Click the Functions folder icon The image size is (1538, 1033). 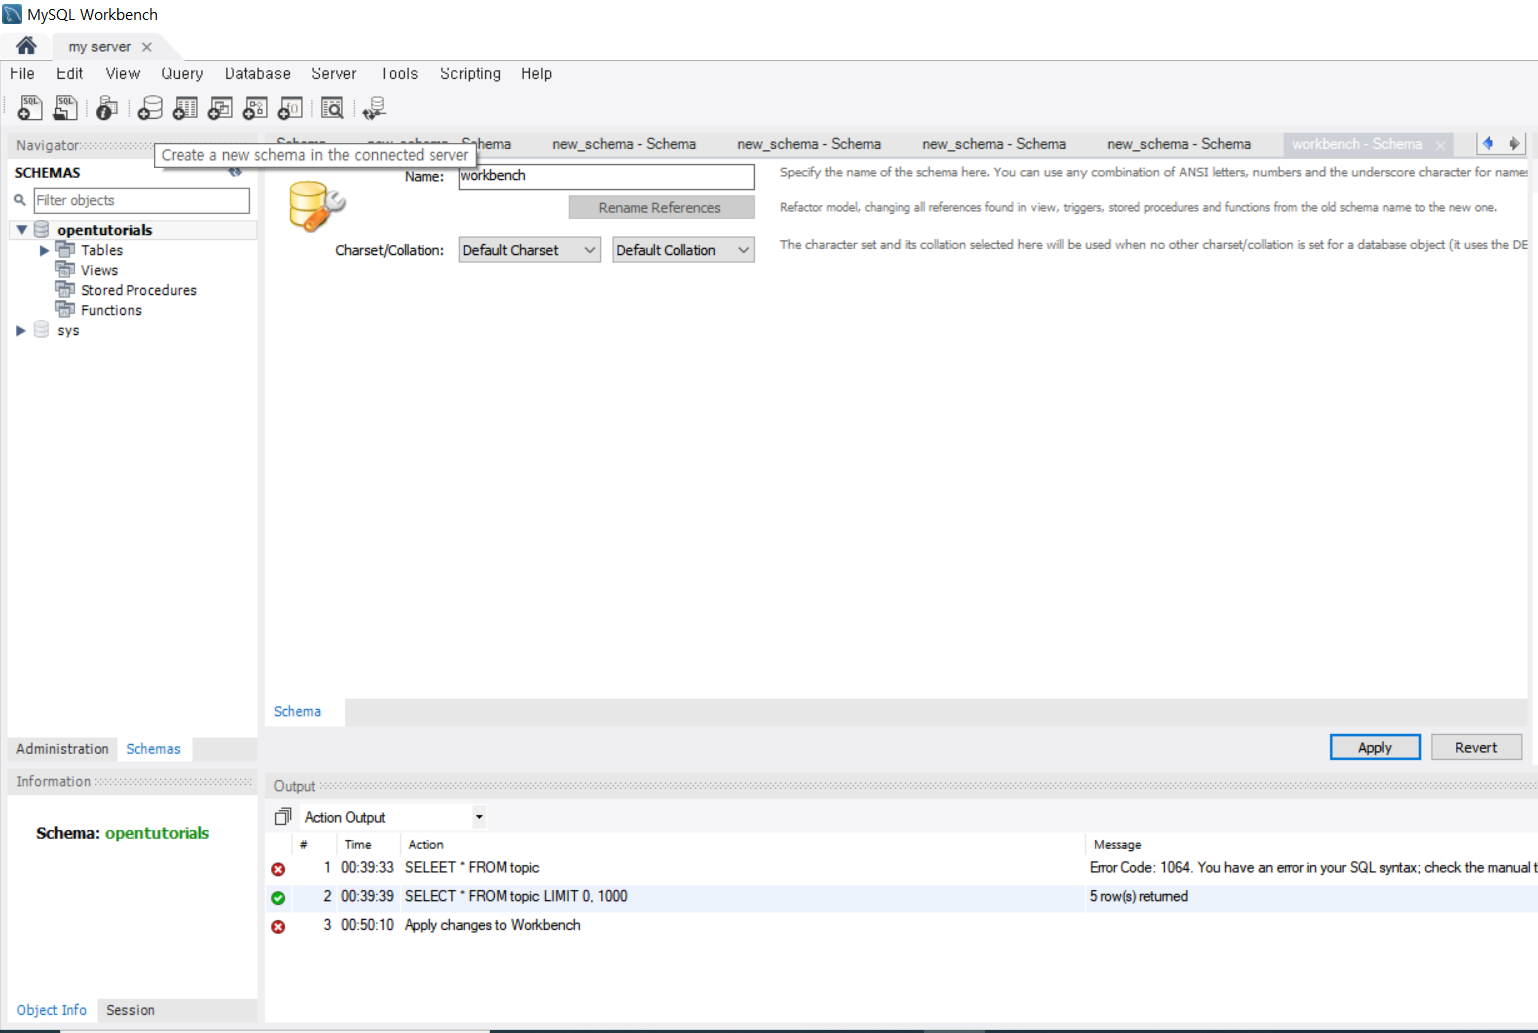click(65, 309)
